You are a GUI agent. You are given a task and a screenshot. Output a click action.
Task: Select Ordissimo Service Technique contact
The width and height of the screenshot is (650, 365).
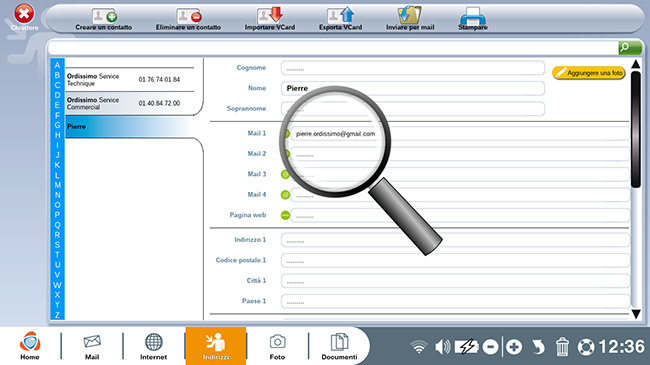pos(130,80)
